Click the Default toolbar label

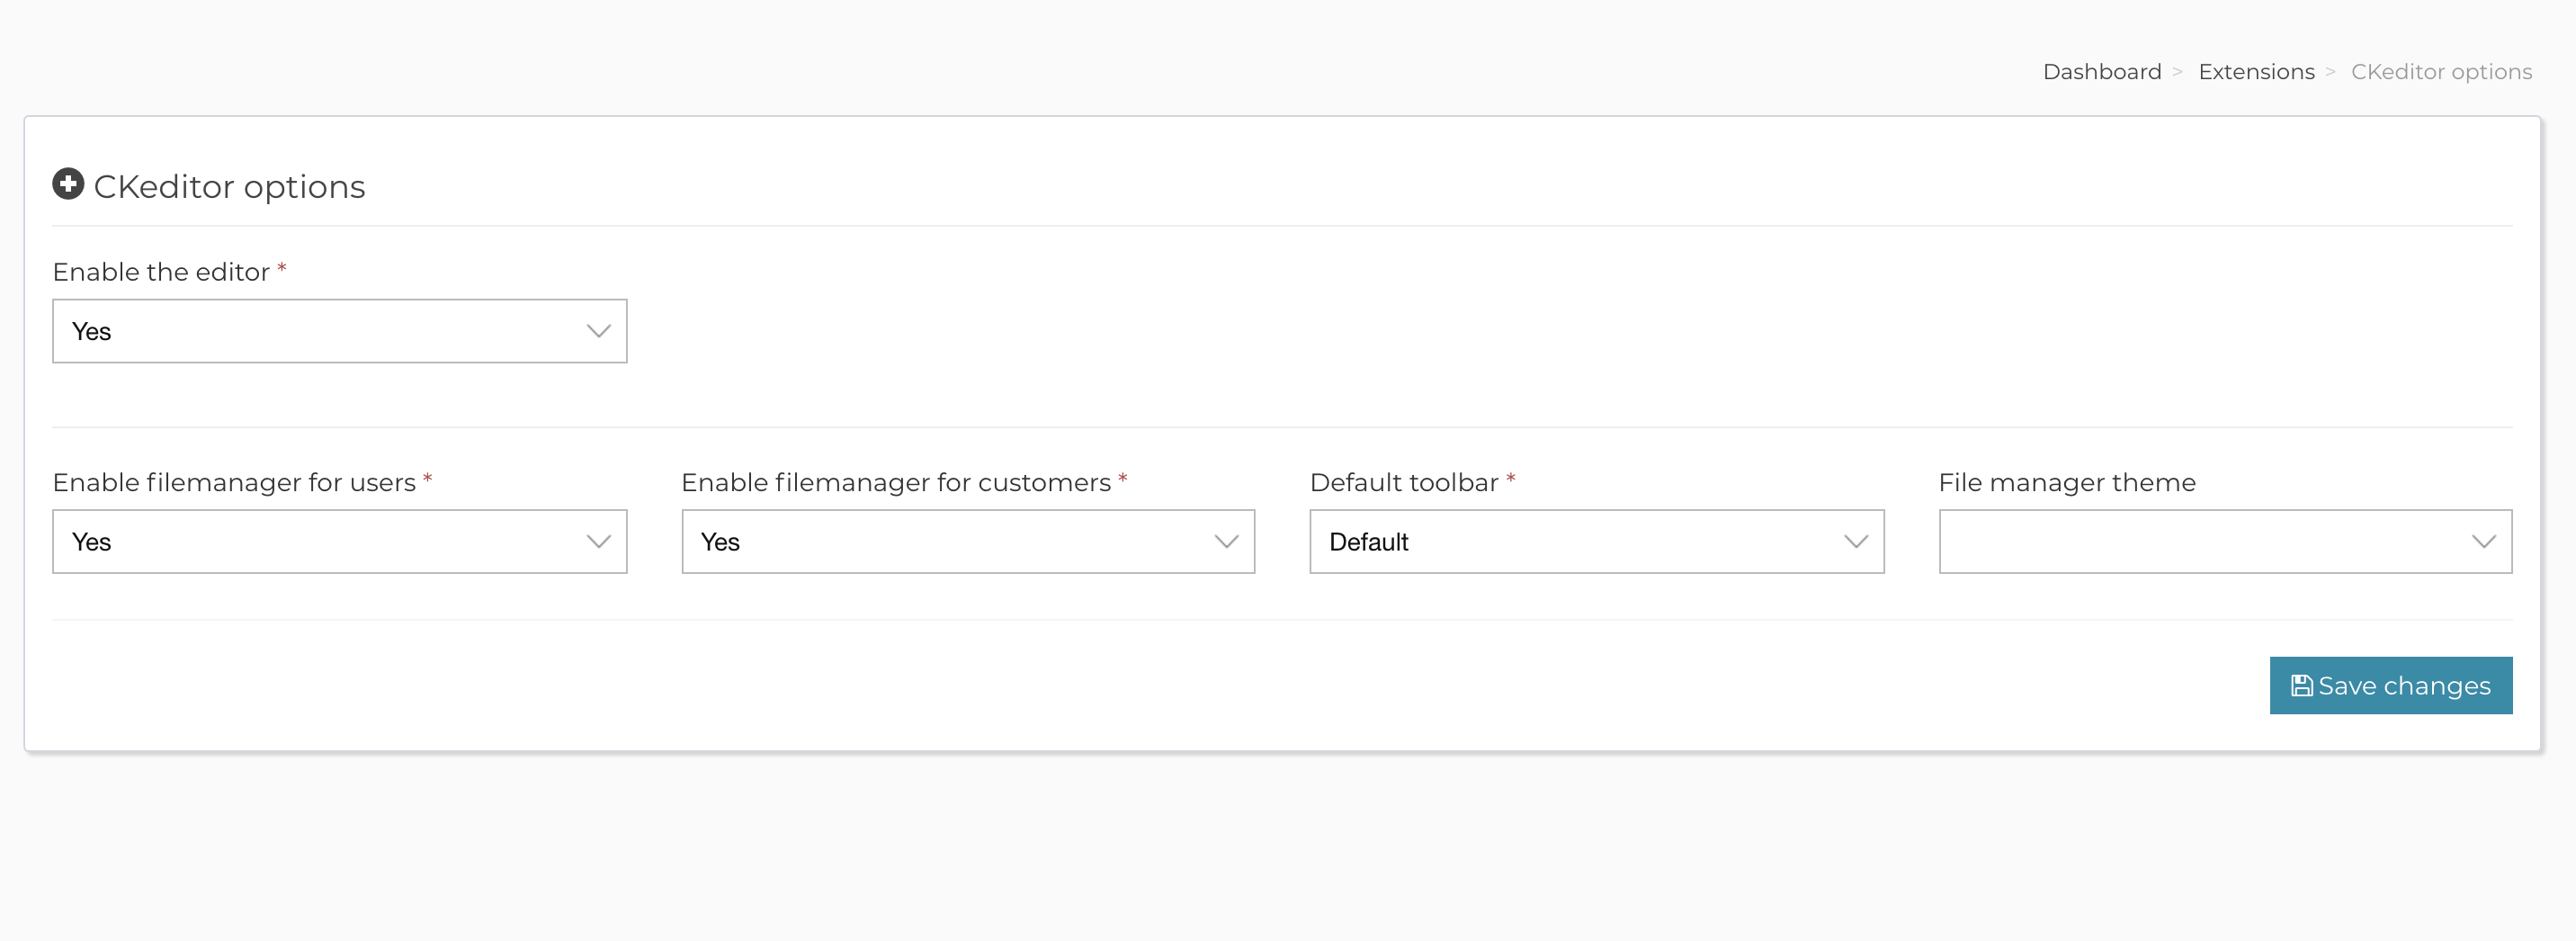click(1404, 483)
